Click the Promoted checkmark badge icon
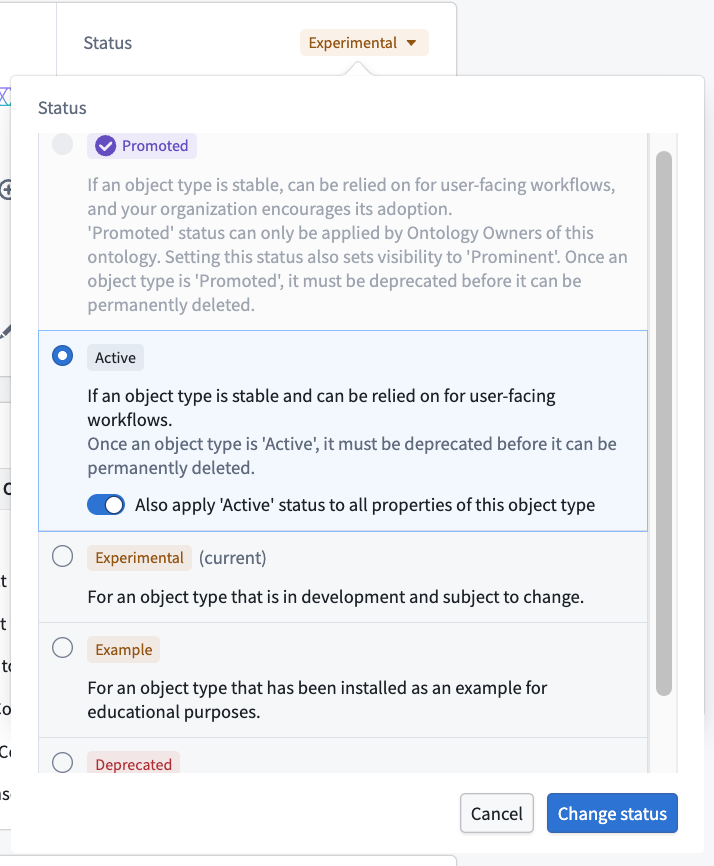Screen dimensions: 714x866 click(x=105, y=146)
